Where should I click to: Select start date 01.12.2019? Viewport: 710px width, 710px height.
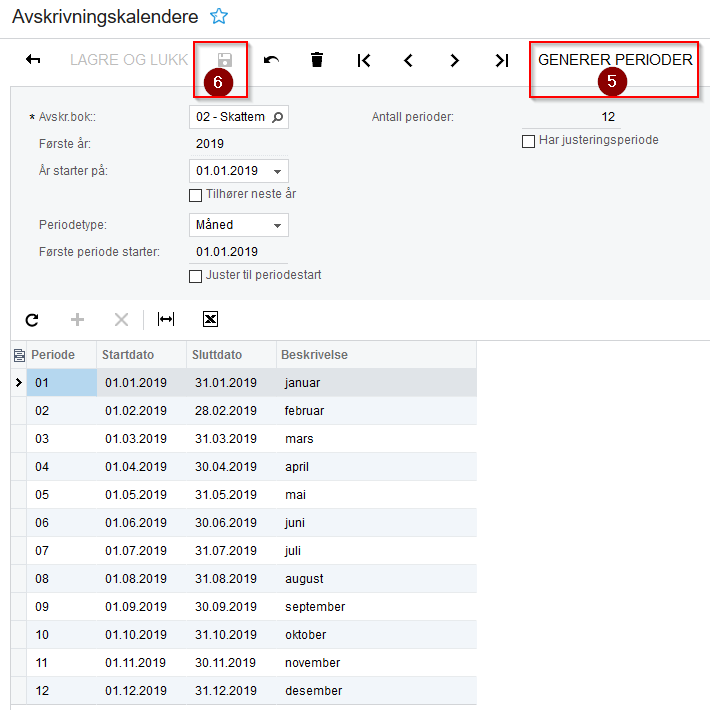[x=141, y=691]
